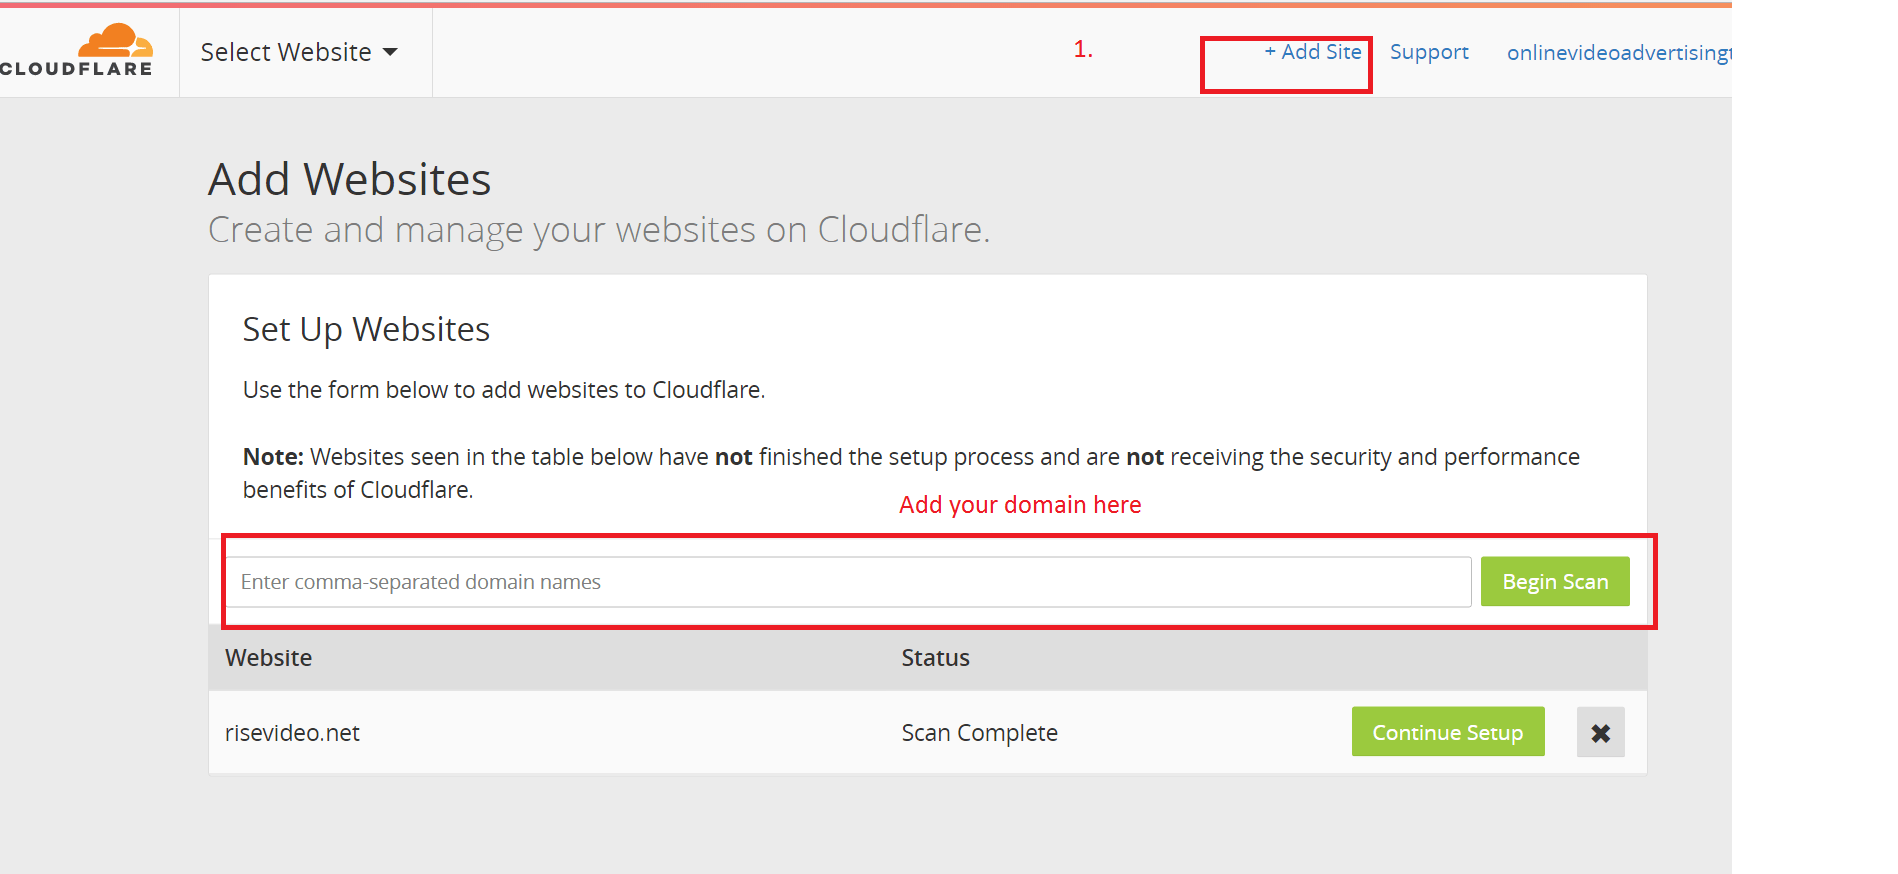Click the Status column header

point(935,658)
